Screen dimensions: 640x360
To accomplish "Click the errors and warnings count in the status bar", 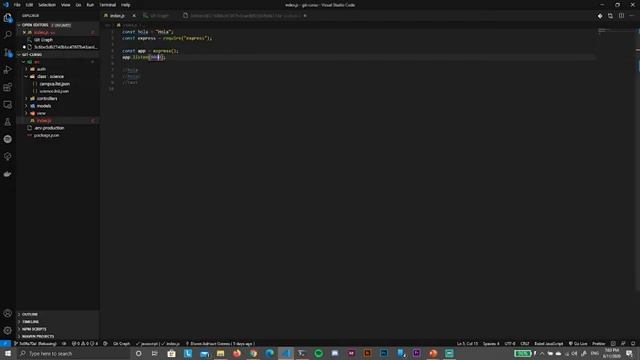I will click(x=85, y=344).
